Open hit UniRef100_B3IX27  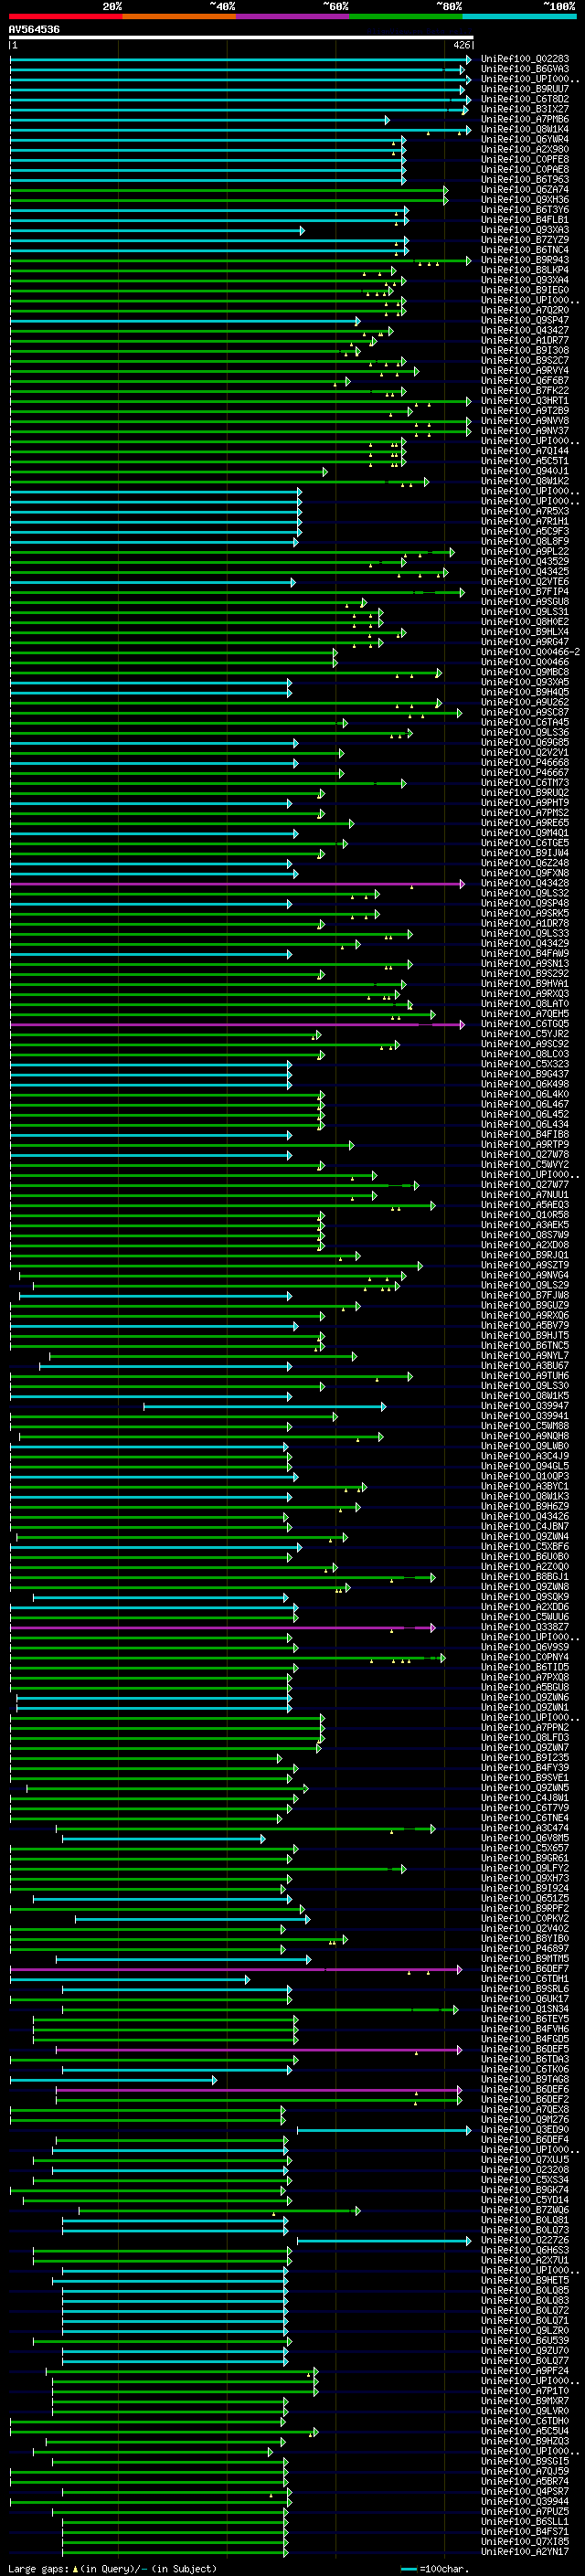coord(525,109)
